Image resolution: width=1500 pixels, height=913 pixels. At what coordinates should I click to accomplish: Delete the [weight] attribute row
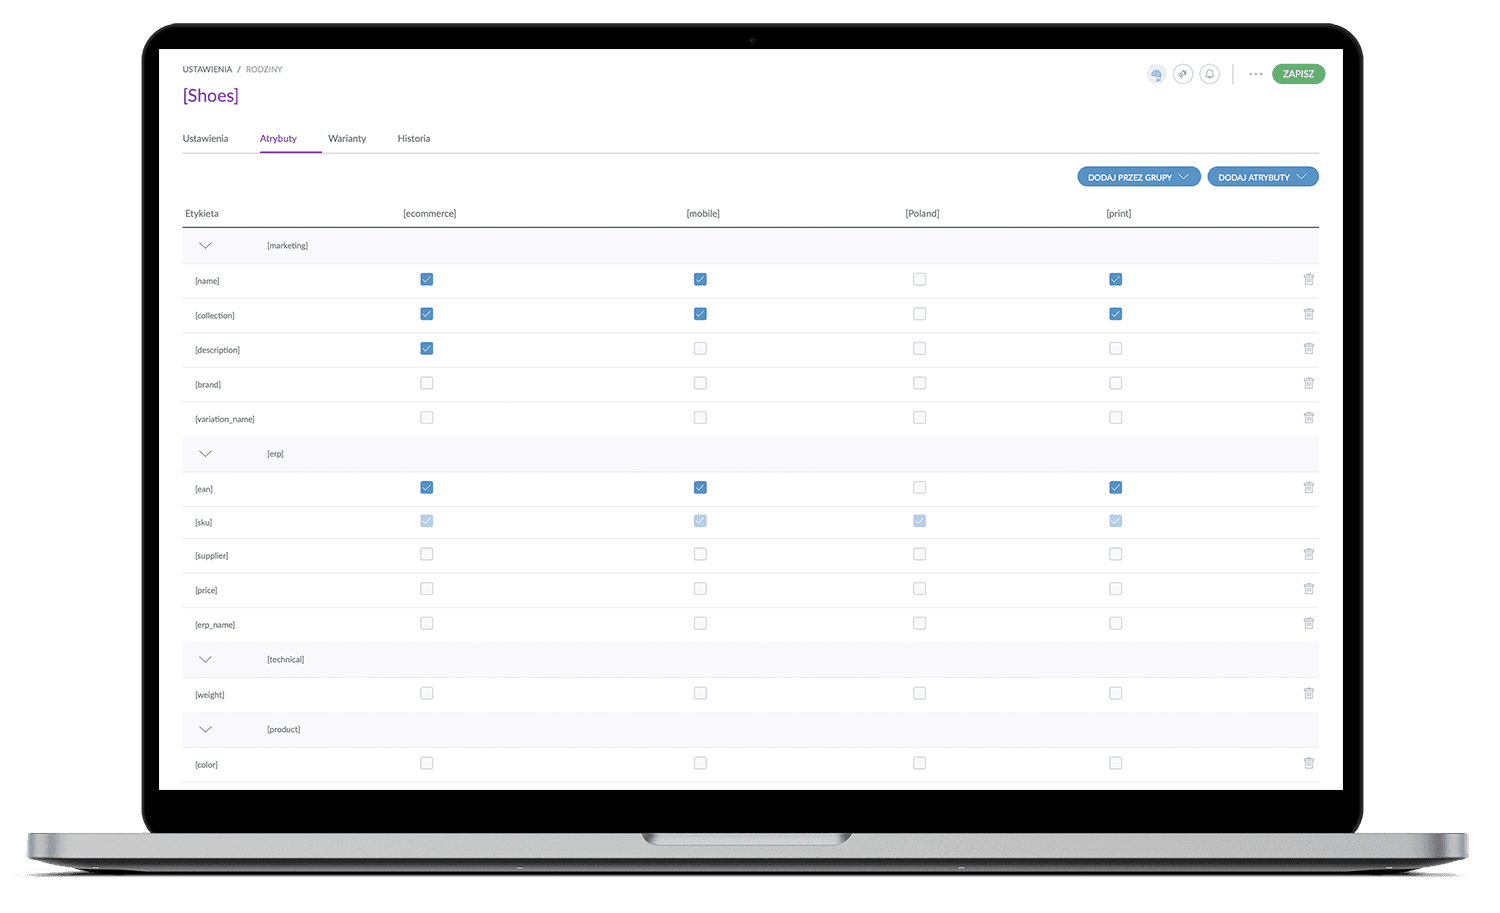pos(1308,693)
